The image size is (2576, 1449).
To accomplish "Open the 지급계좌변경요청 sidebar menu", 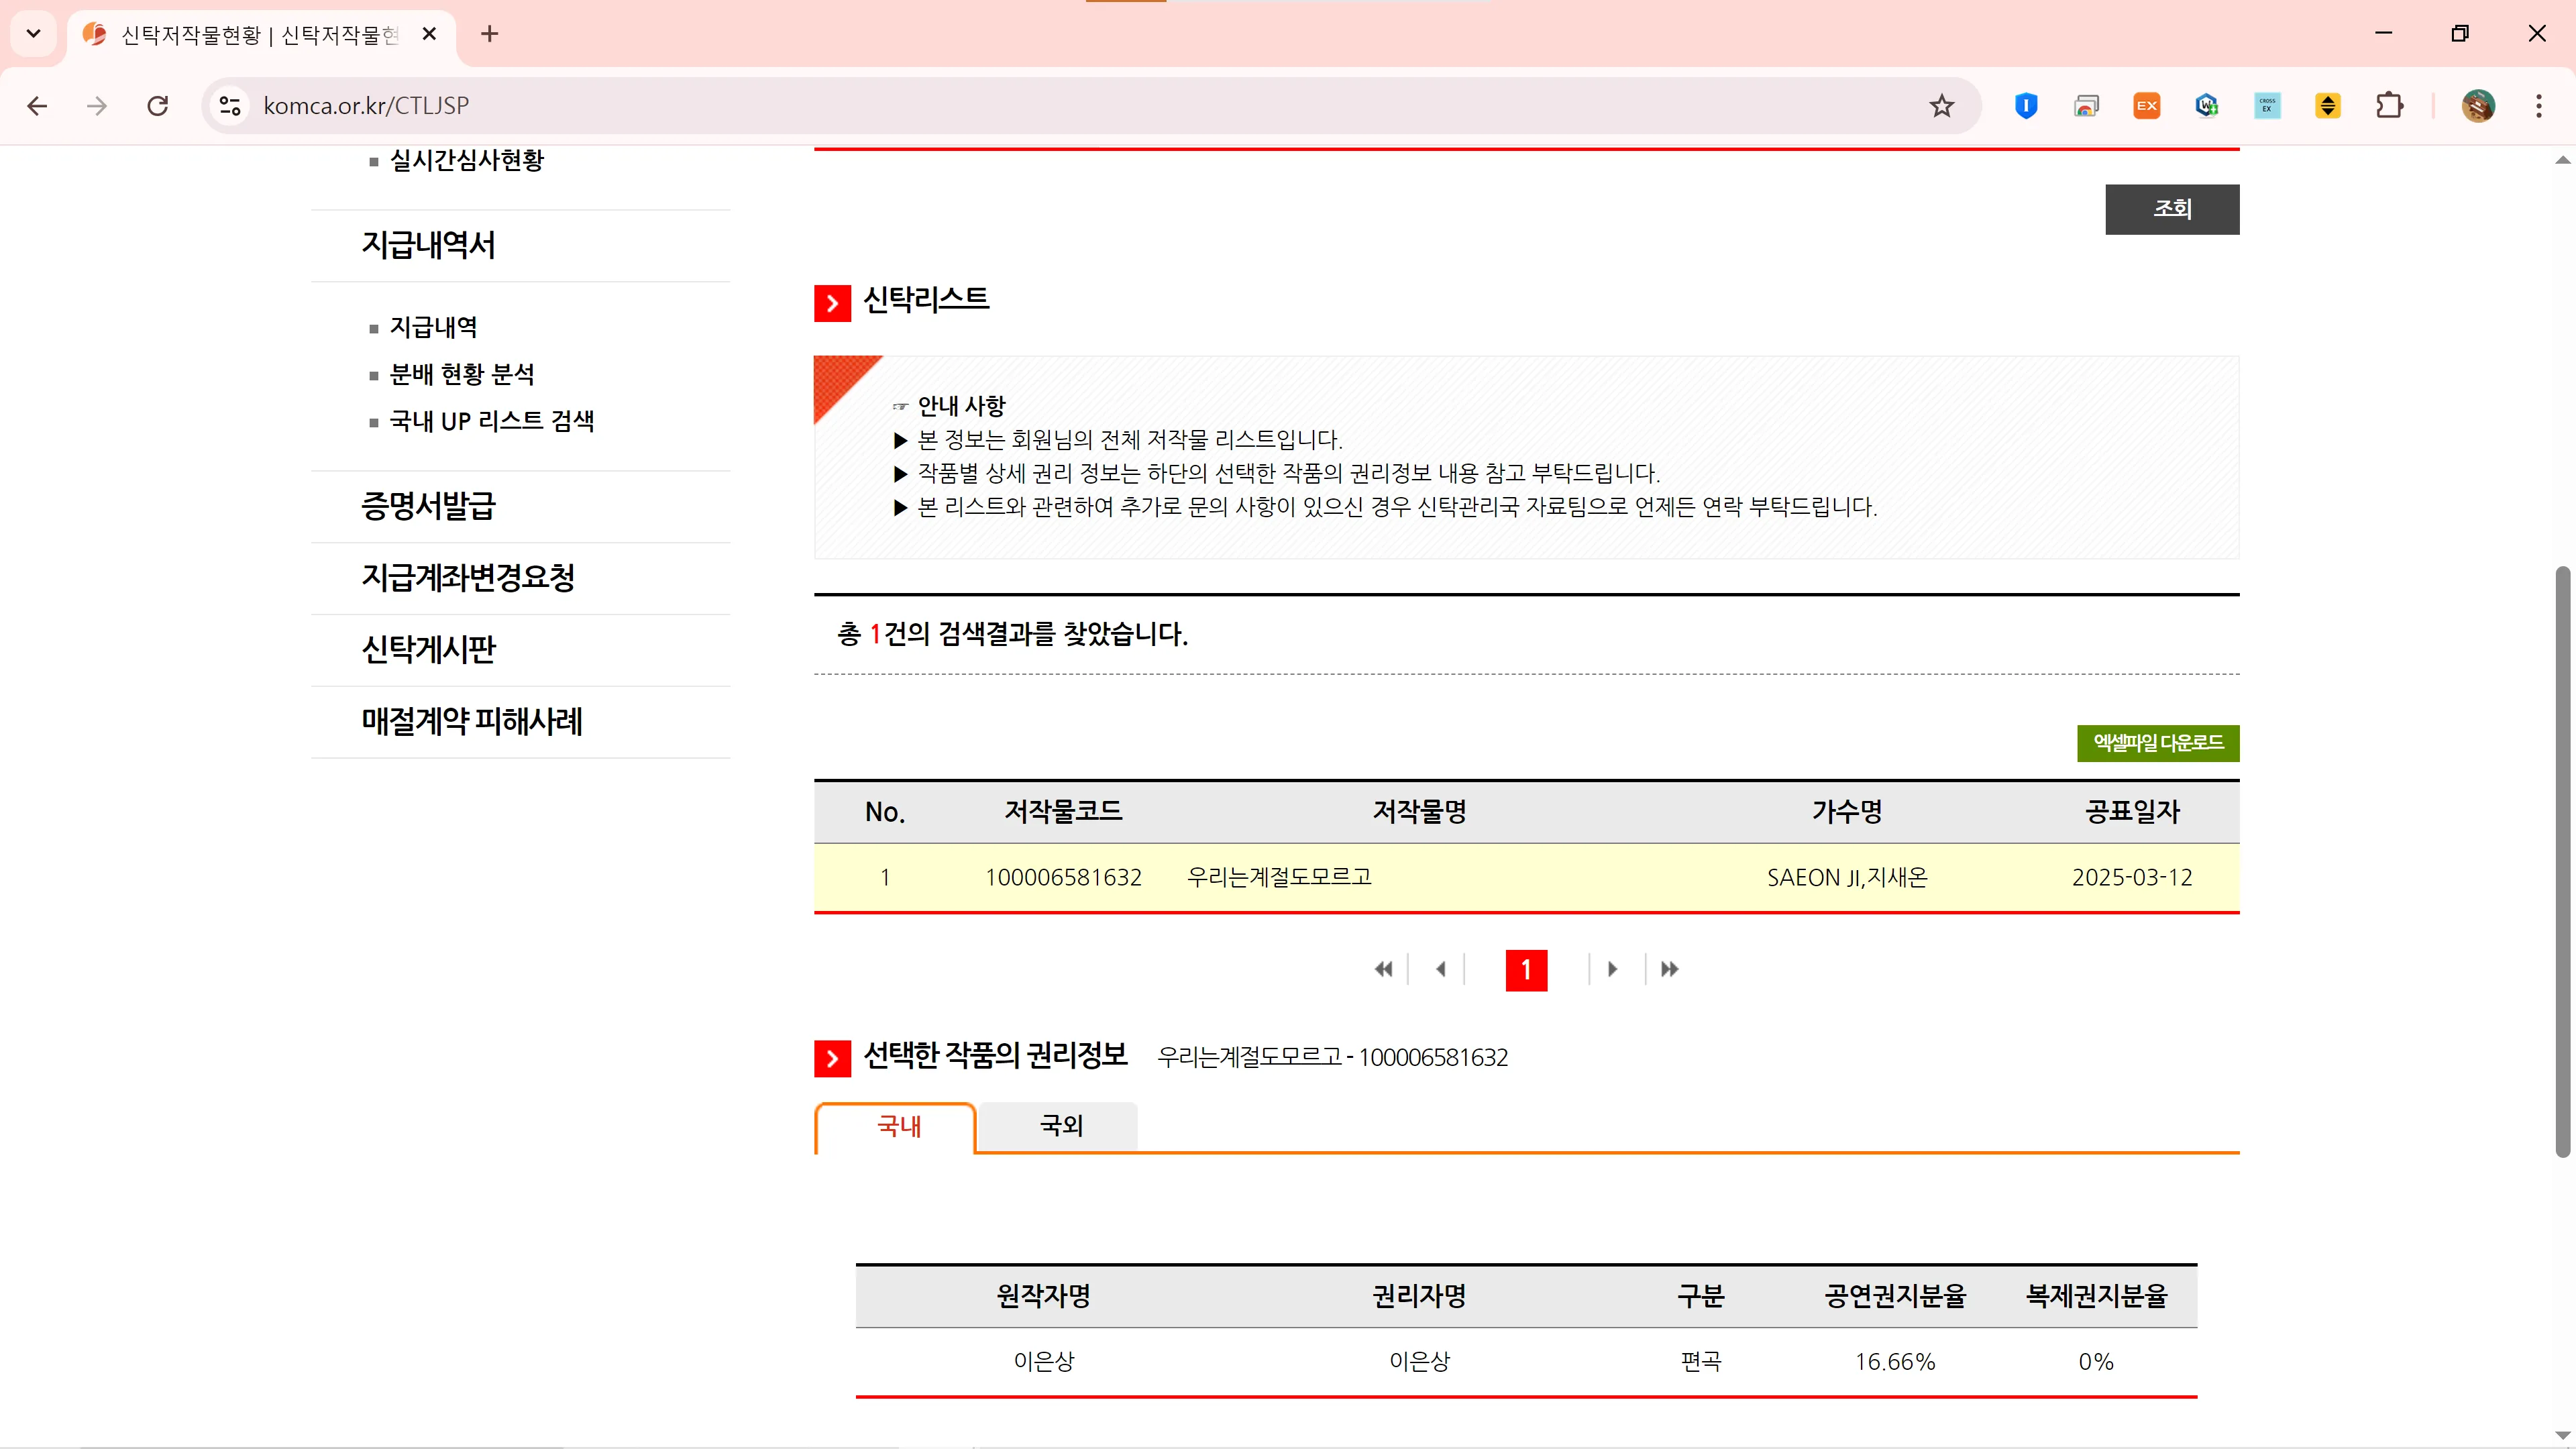I will [x=468, y=578].
